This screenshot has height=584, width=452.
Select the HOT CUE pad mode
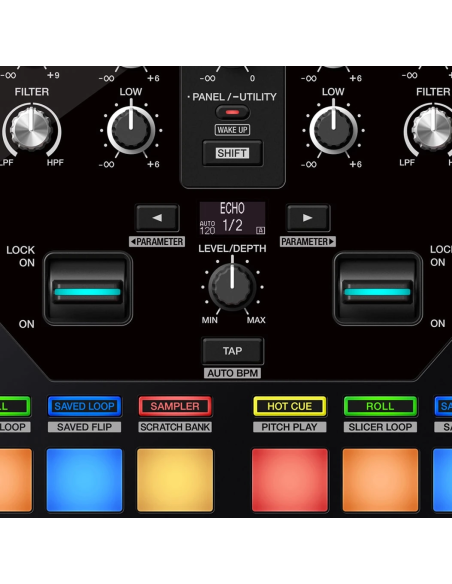point(290,406)
